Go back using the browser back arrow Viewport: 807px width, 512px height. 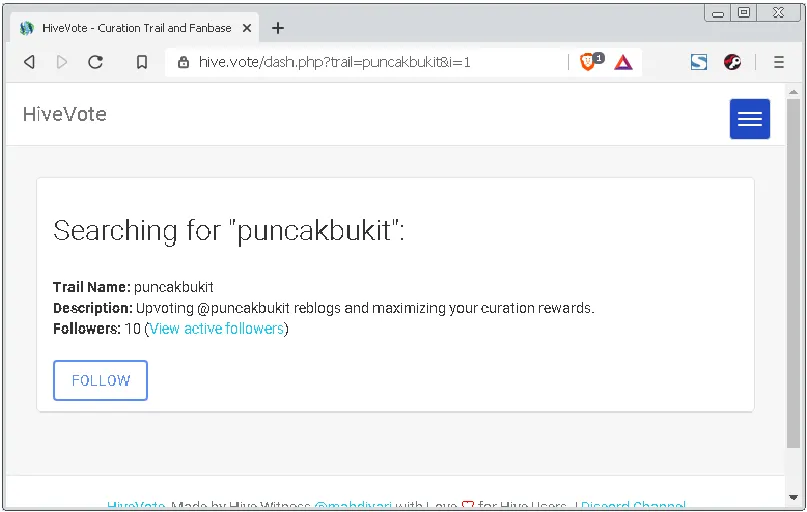coord(29,62)
